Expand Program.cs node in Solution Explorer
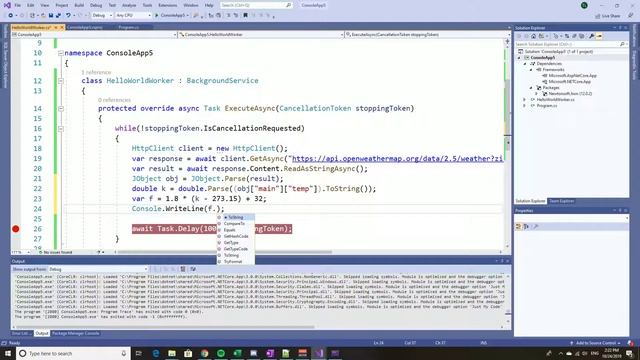 coord(525,106)
